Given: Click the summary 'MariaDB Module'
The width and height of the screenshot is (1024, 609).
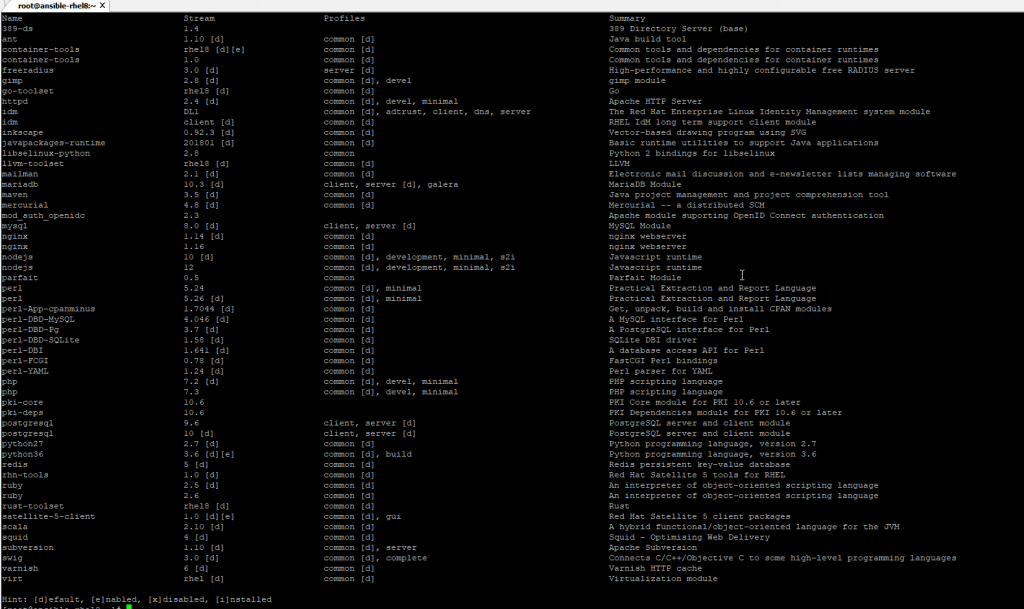Looking at the screenshot, I should tap(645, 185).
